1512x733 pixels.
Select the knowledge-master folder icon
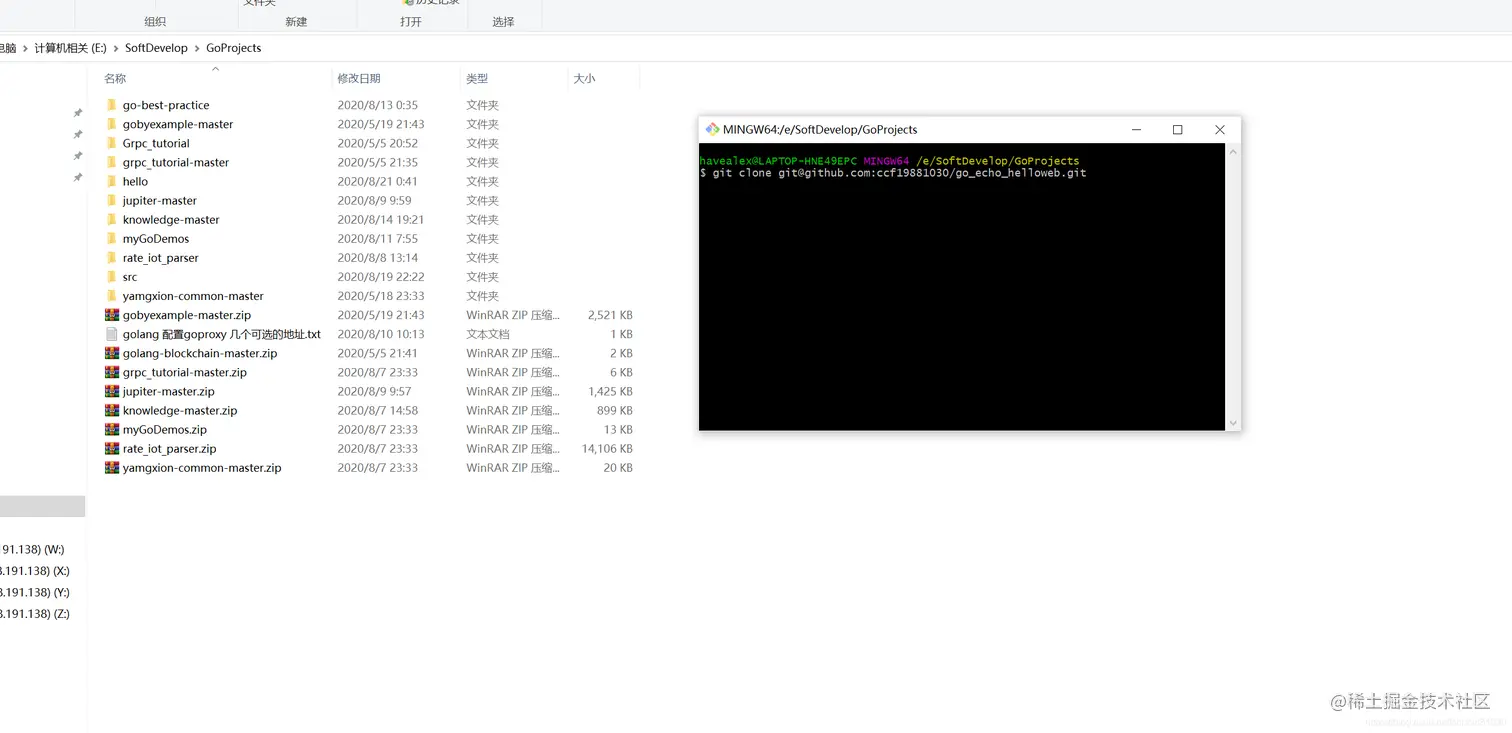111,219
